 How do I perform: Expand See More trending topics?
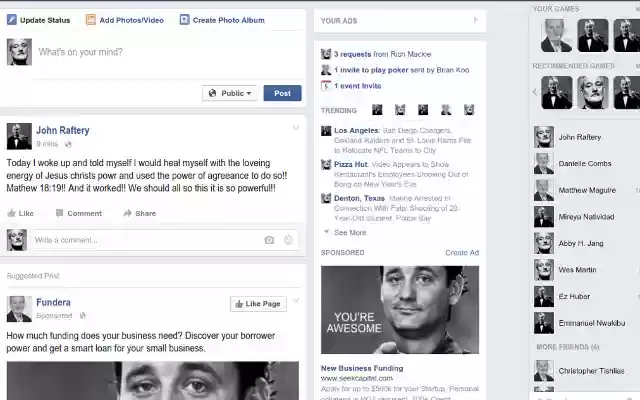point(345,232)
